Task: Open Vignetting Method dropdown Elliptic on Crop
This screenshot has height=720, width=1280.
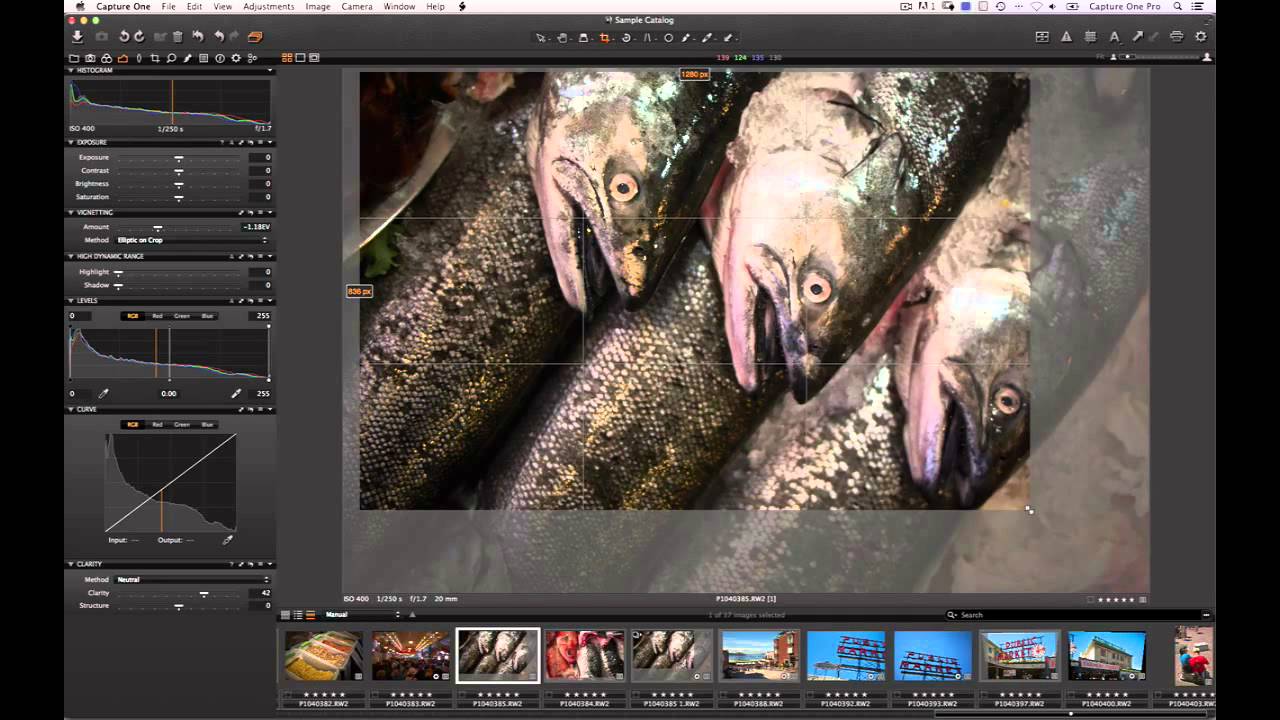Action: (x=192, y=240)
